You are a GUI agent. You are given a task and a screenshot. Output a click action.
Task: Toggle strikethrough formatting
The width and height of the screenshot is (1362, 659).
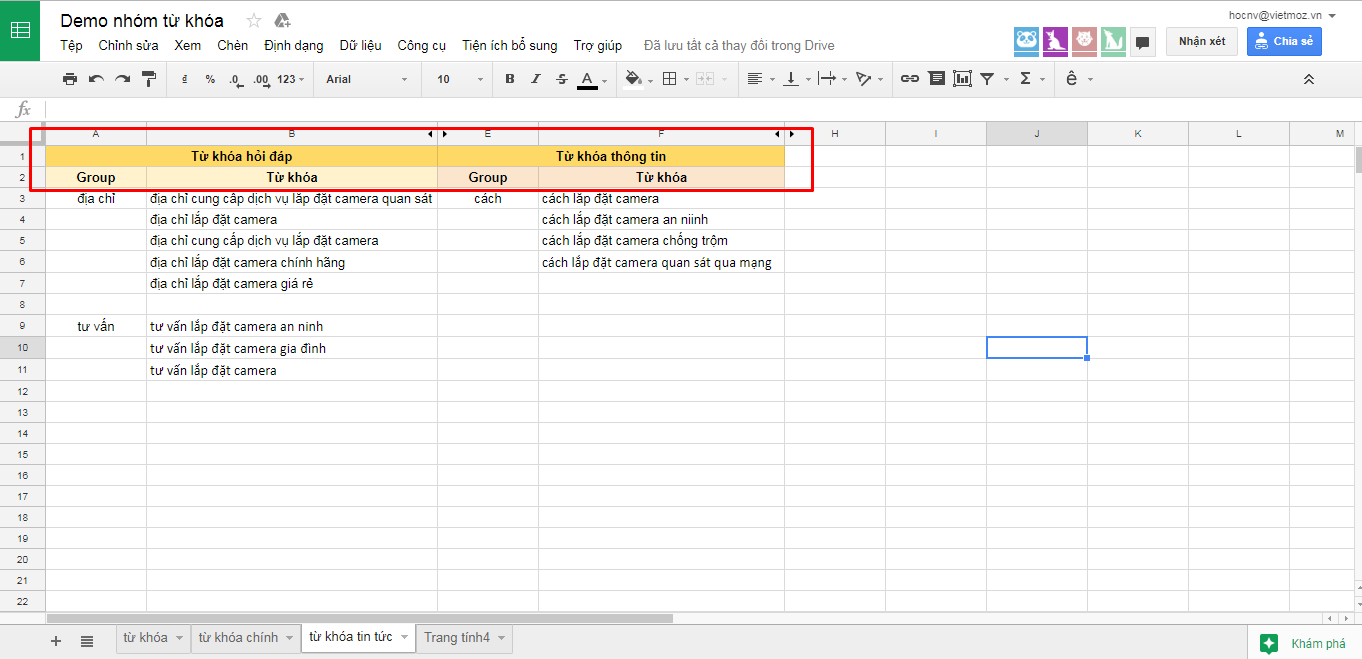pos(561,79)
